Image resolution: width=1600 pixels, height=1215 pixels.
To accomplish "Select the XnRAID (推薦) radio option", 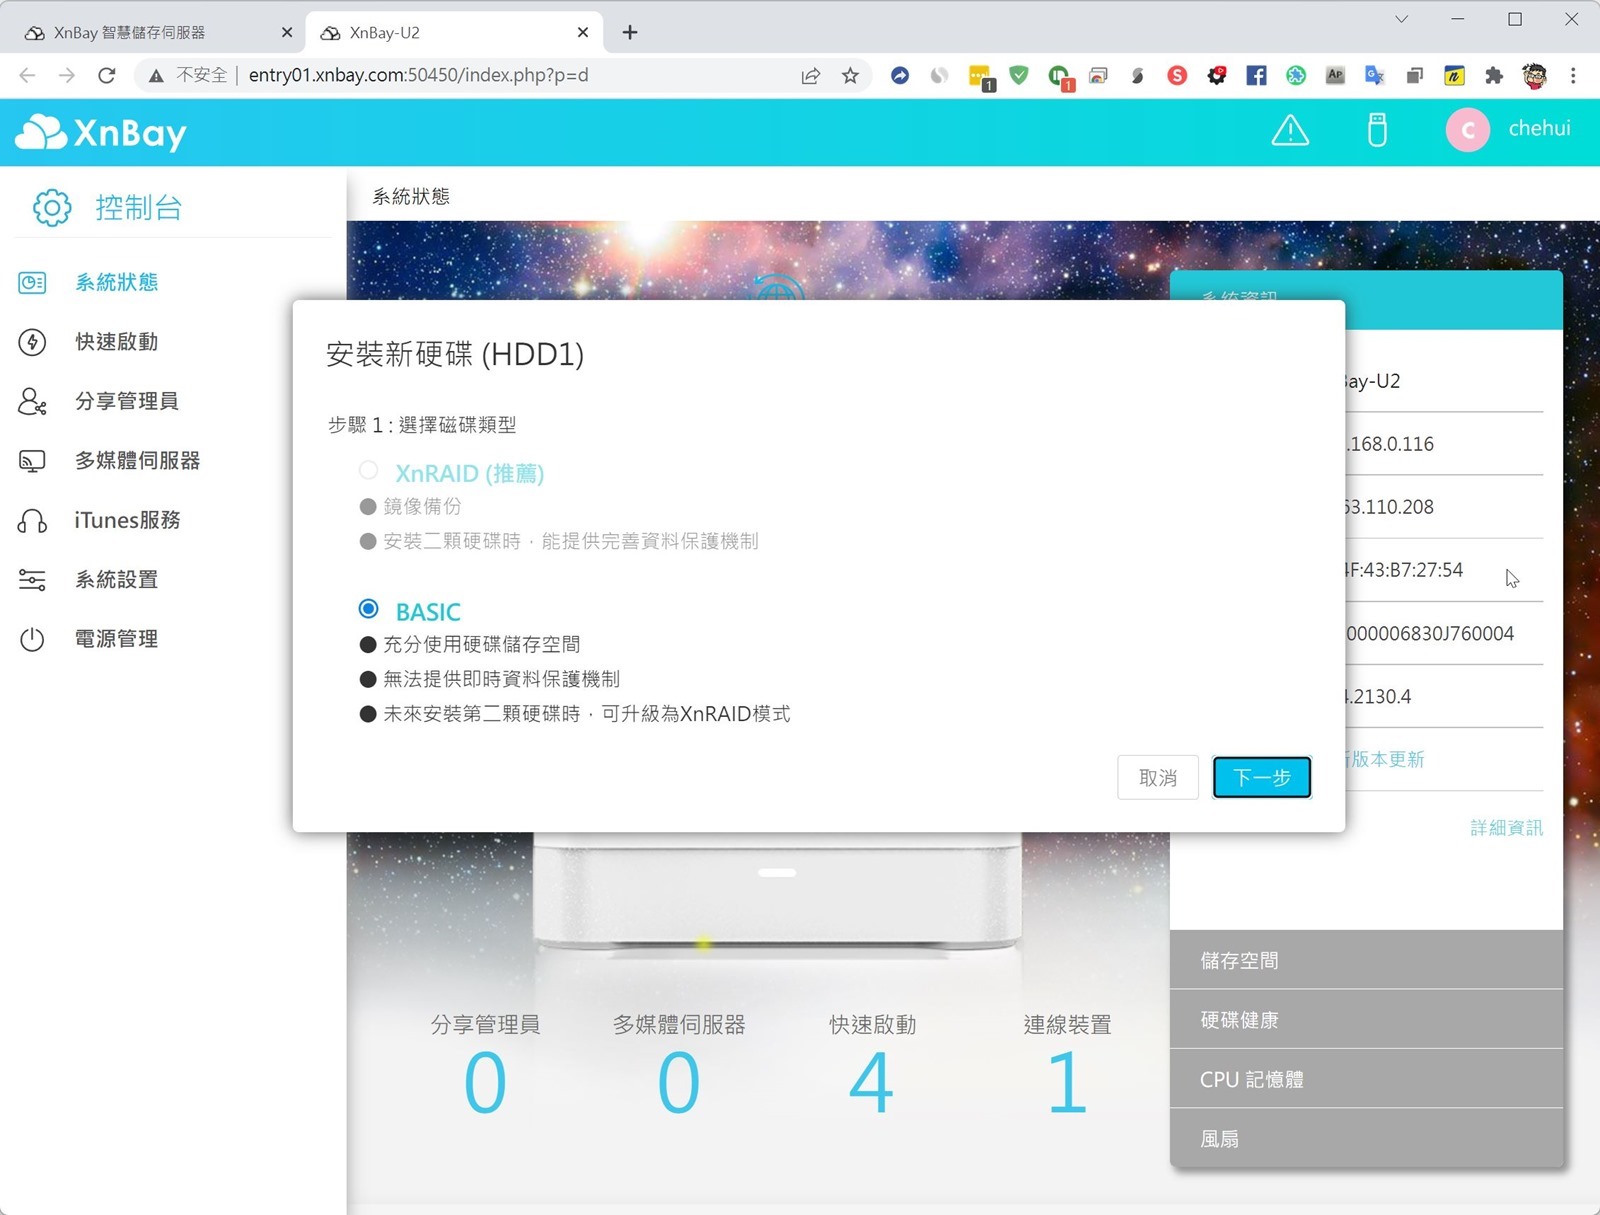I will click(369, 471).
